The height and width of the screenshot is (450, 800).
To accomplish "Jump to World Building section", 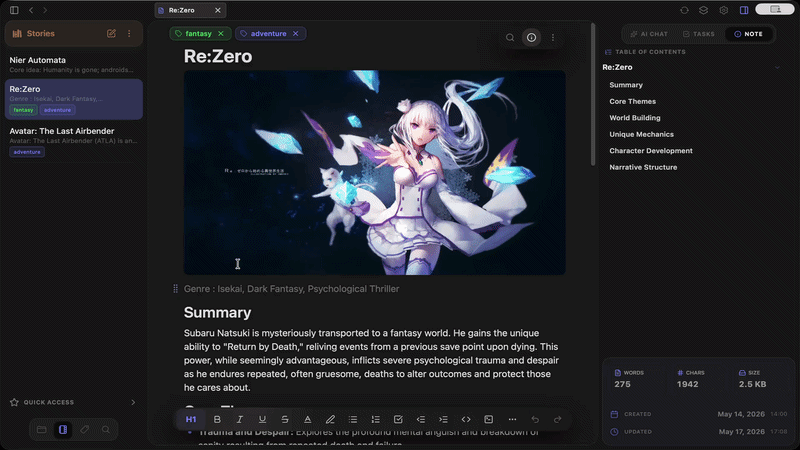I will pyautogui.click(x=635, y=118).
